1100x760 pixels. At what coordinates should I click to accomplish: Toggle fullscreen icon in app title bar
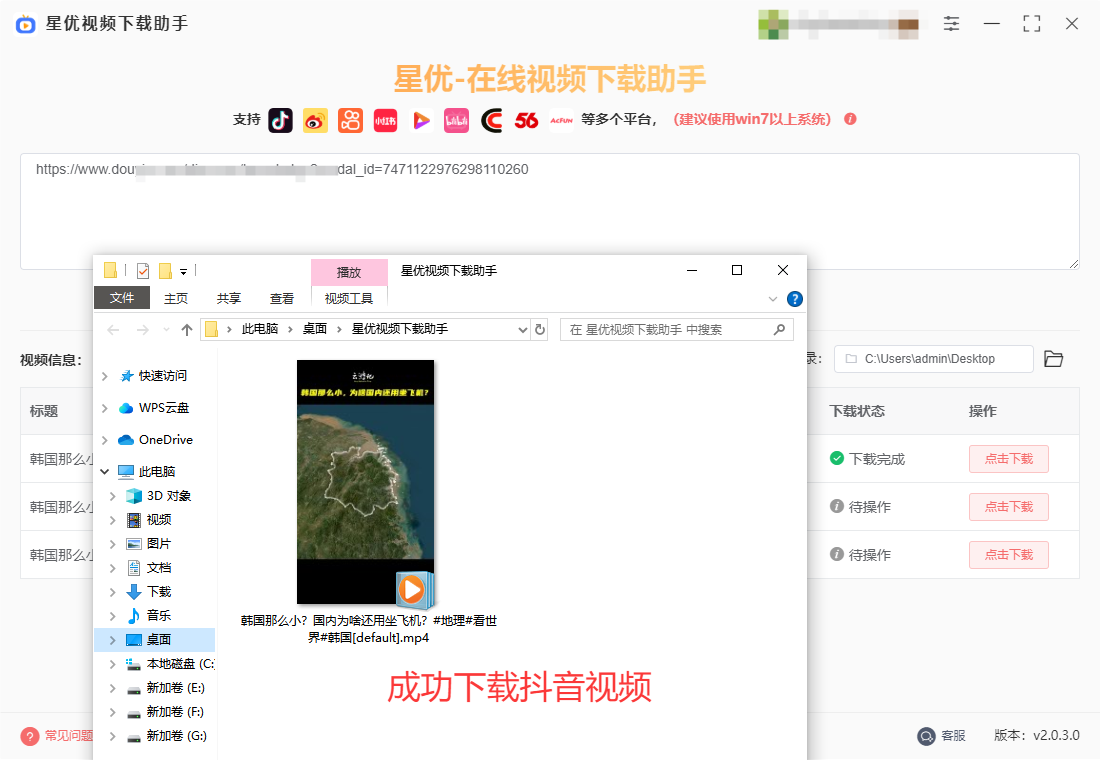(1032, 24)
